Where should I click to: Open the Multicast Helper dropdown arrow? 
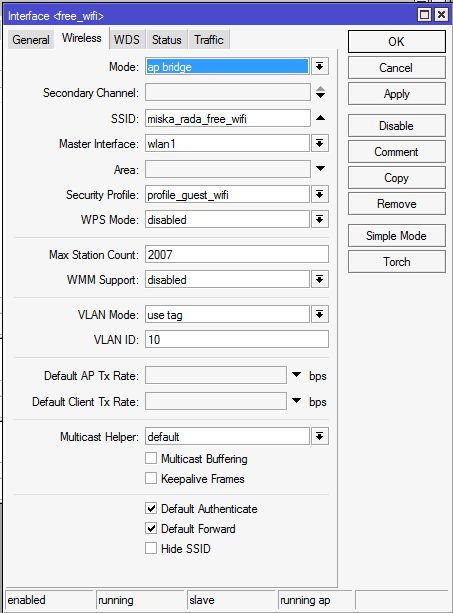pos(319,436)
